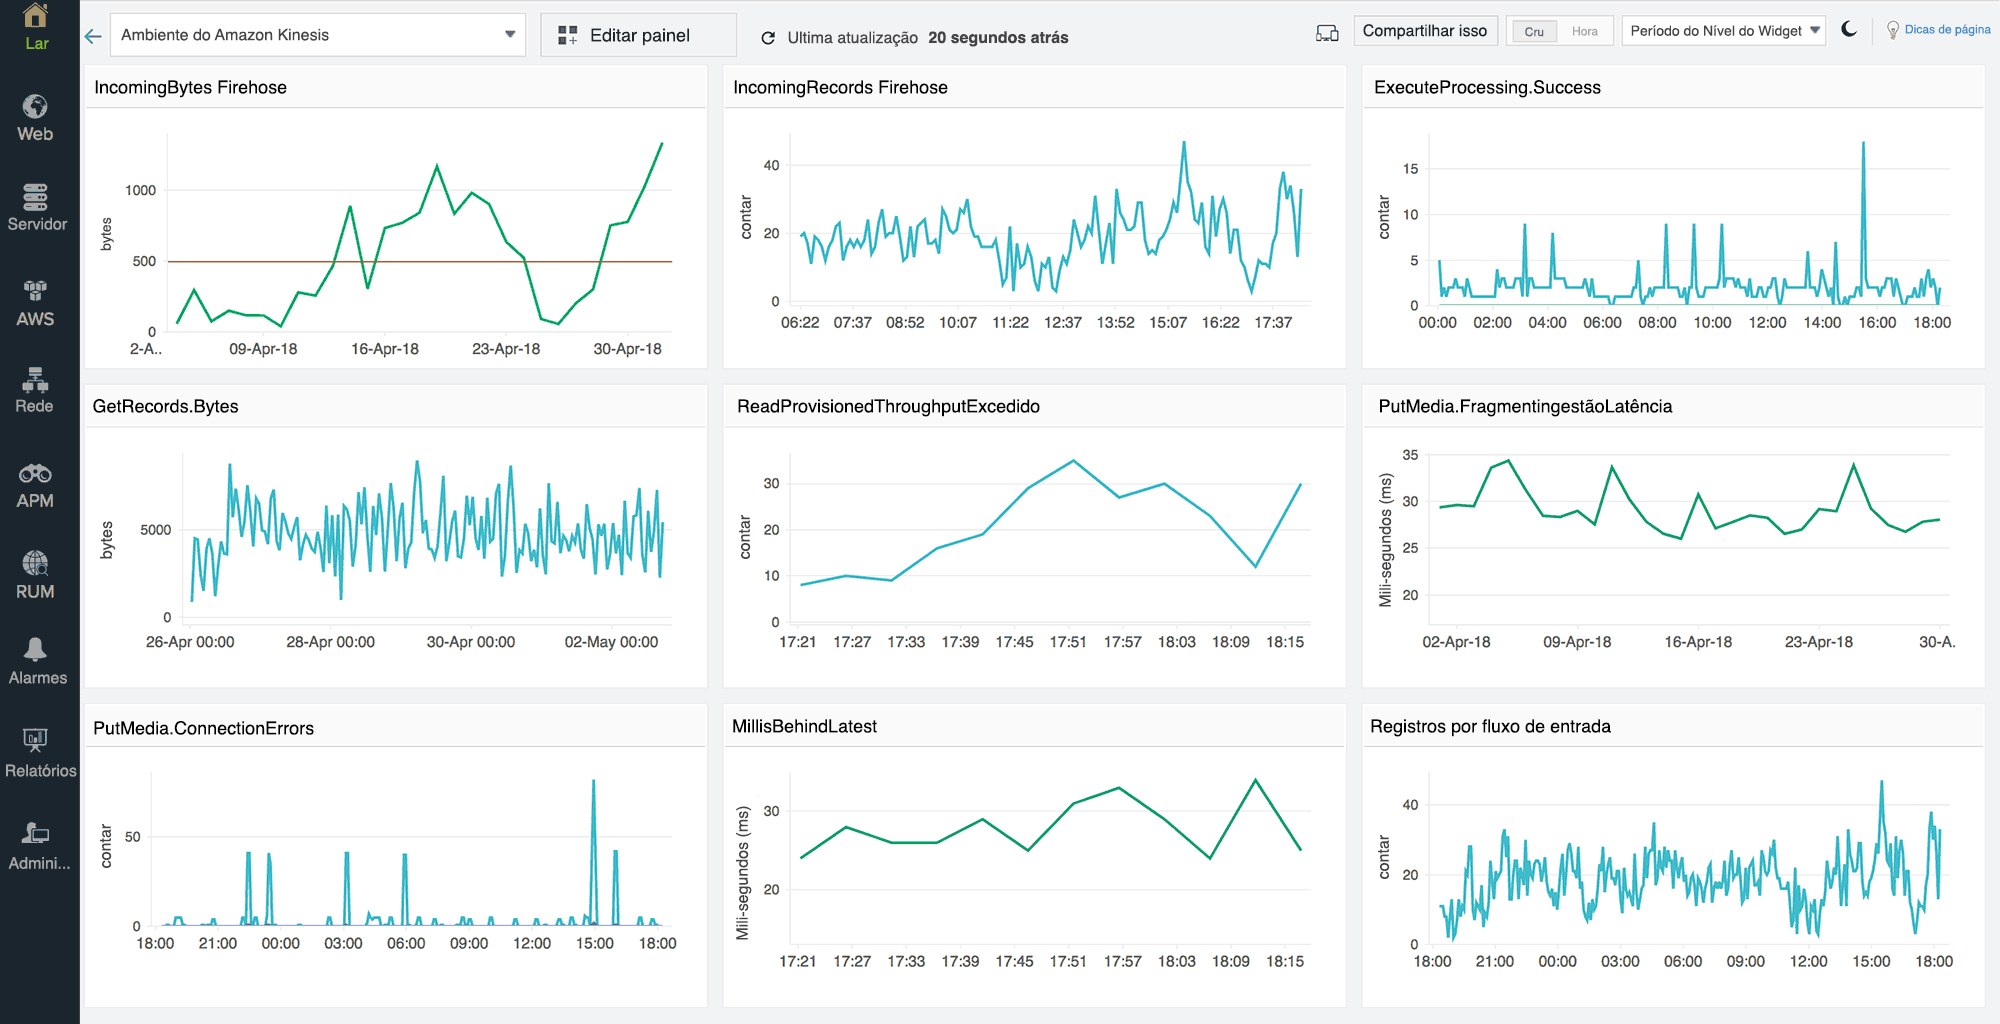Refresh data via the Ultima atualização icon

tap(767, 37)
